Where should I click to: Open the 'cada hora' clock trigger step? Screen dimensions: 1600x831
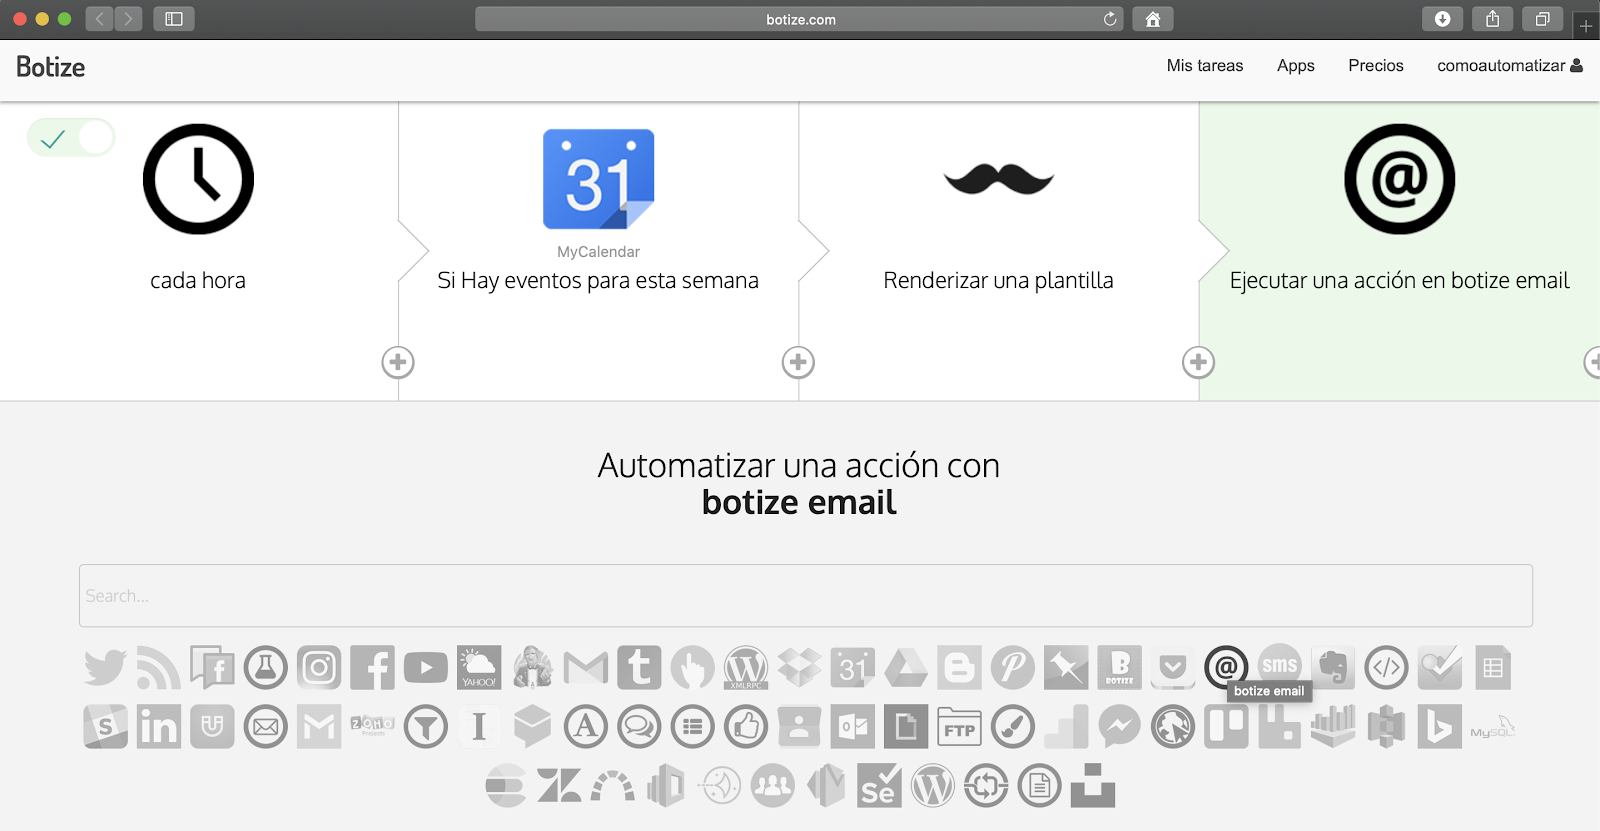pos(198,179)
